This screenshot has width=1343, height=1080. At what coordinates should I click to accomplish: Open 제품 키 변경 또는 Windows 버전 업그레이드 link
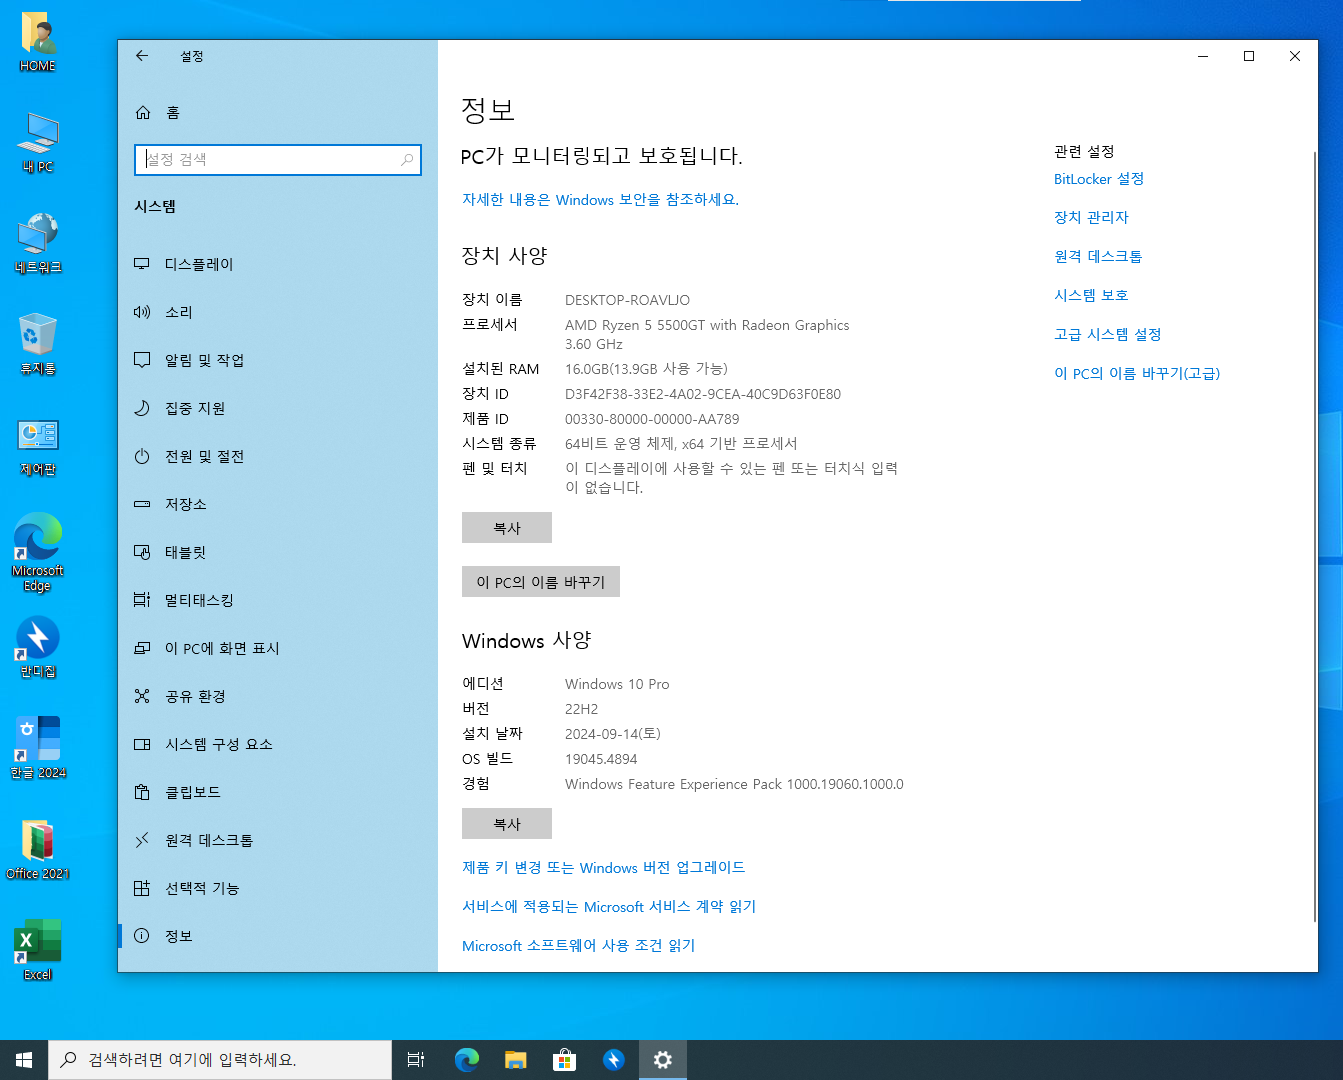pos(603,868)
